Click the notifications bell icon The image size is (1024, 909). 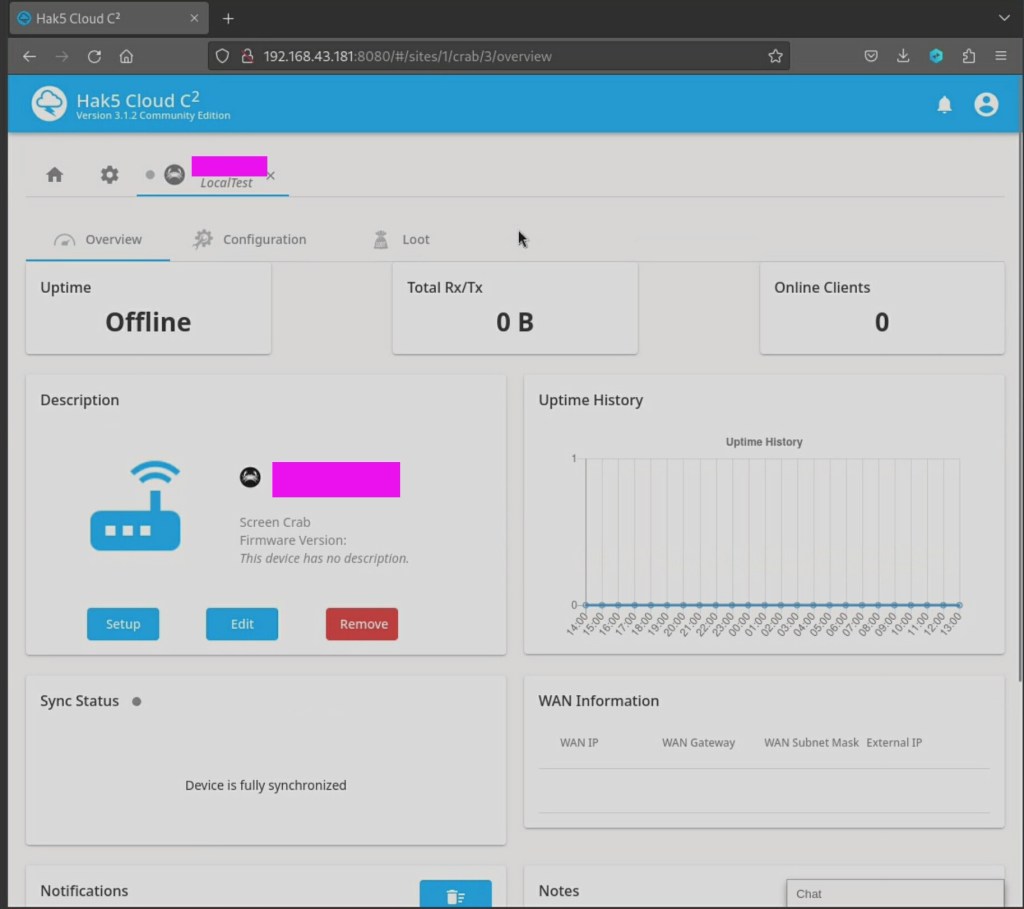[944, 105]
